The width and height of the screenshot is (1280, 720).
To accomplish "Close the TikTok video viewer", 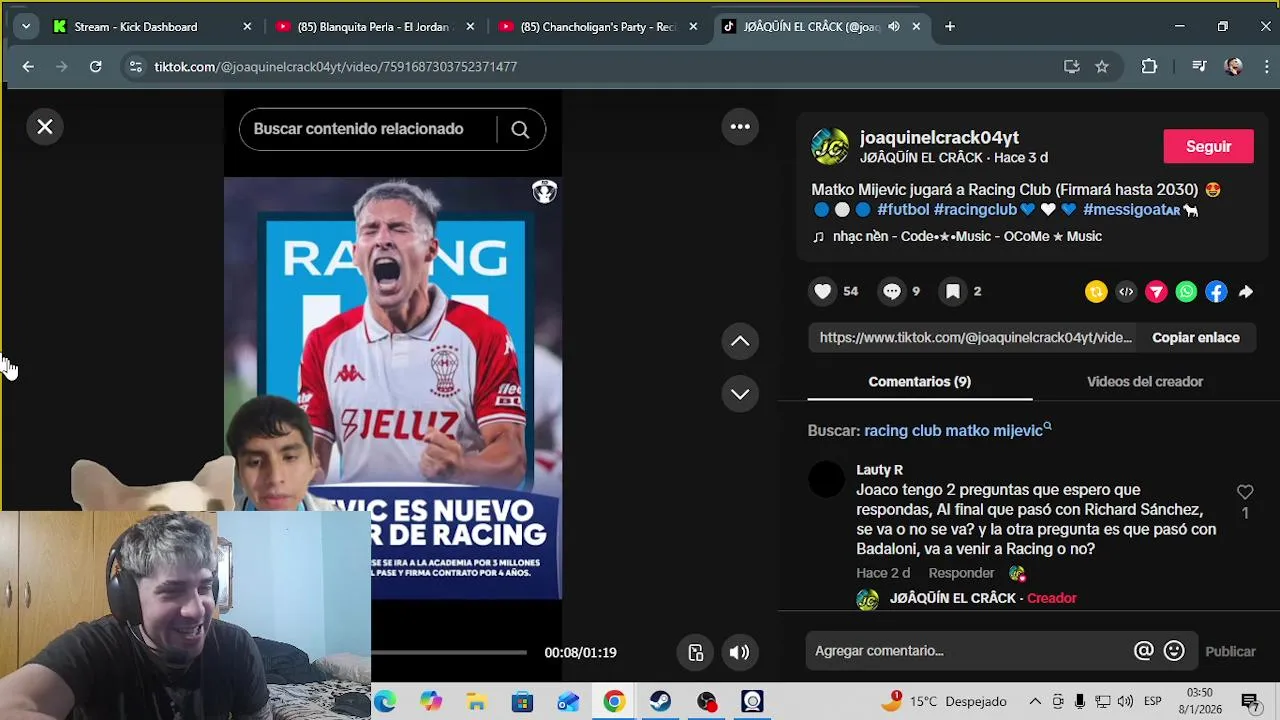I will [45, 127].
